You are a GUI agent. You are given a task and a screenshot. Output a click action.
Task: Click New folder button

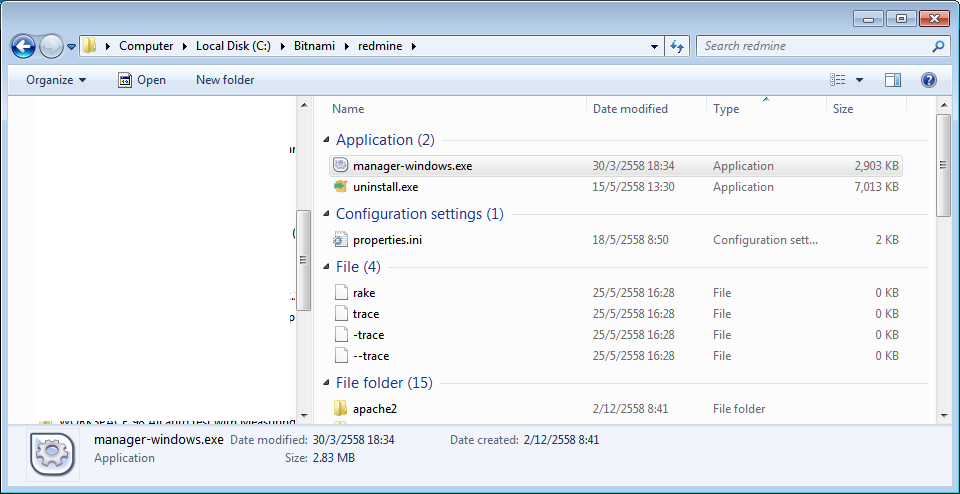point(225,80)
